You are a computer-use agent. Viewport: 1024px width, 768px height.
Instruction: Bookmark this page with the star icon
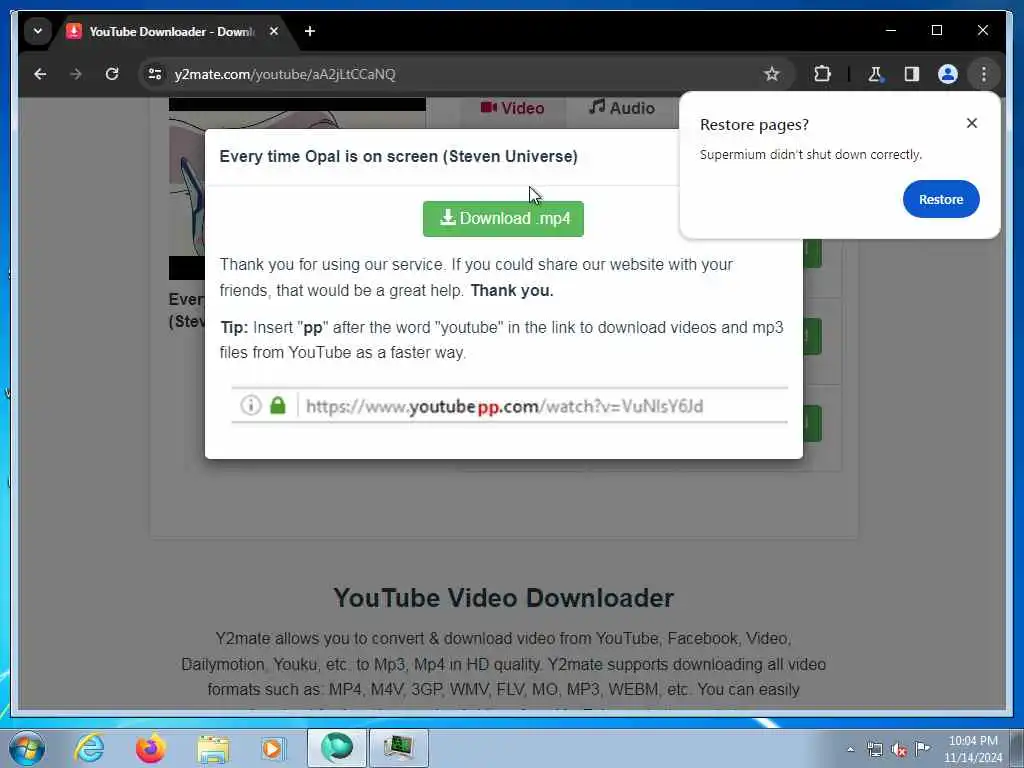pyautogui.click(x=771, y=74)
